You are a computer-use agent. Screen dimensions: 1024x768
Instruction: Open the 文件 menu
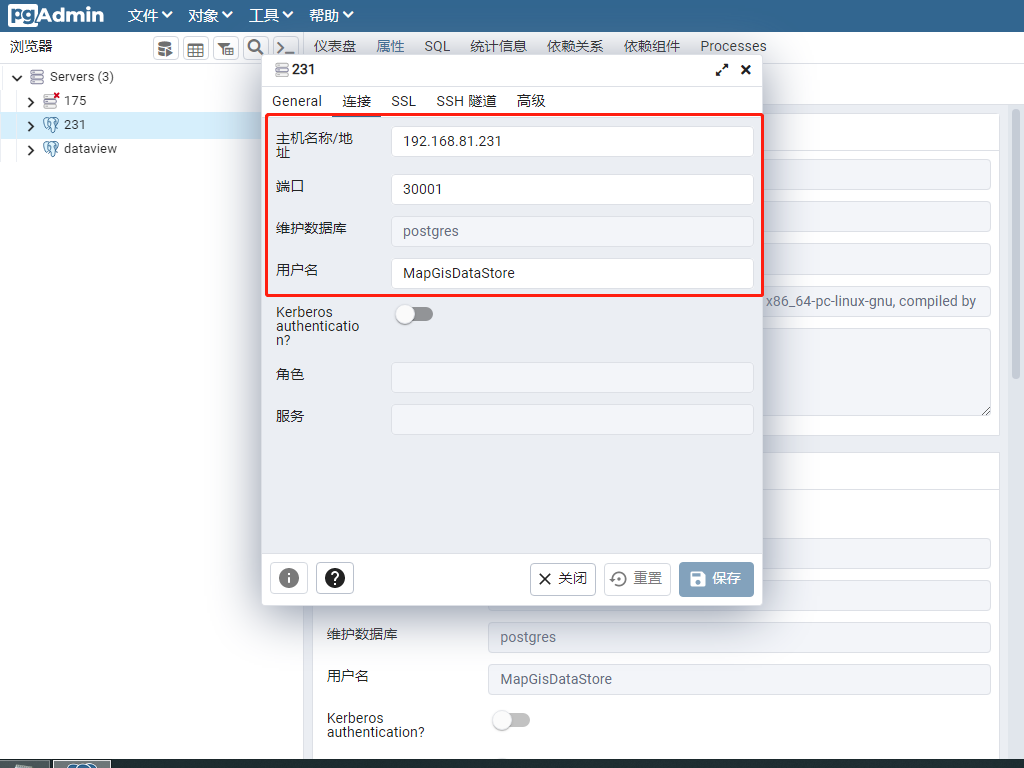coord(150,15)
